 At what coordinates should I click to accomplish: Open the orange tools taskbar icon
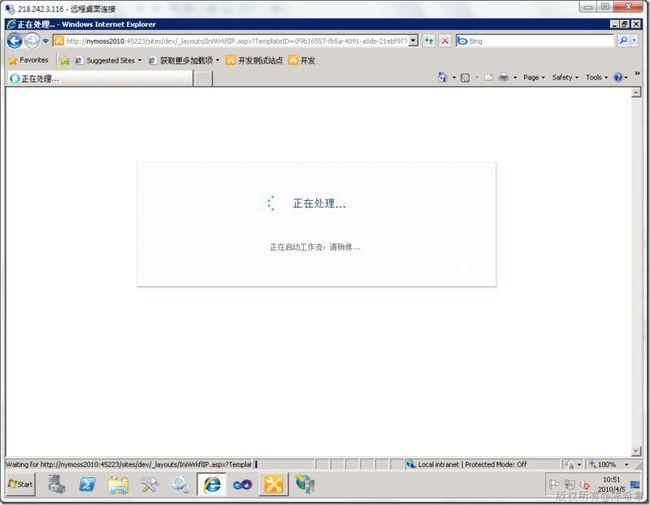click(274, 484)
